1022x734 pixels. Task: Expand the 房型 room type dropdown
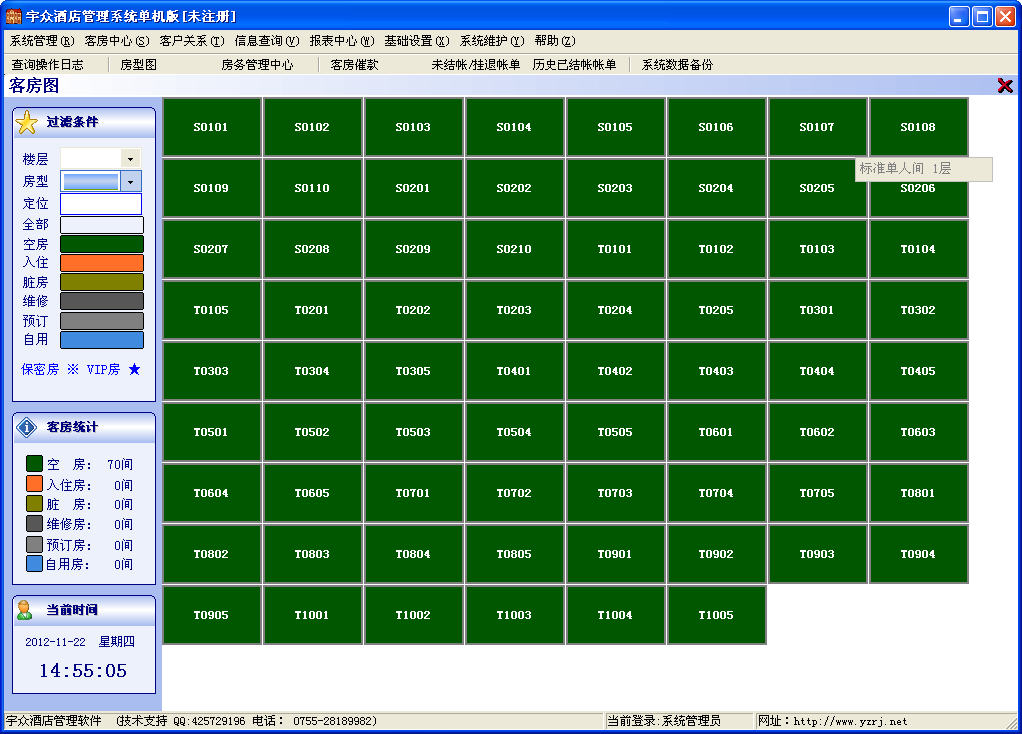(130, 182)
